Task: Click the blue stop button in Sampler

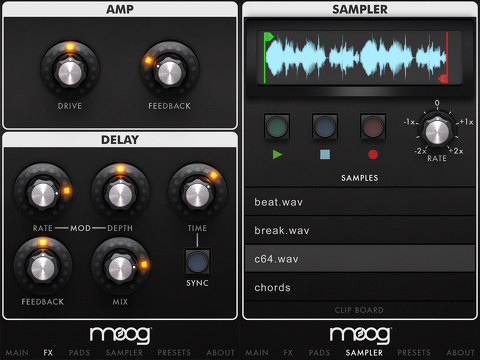Action: coord(325,126)
